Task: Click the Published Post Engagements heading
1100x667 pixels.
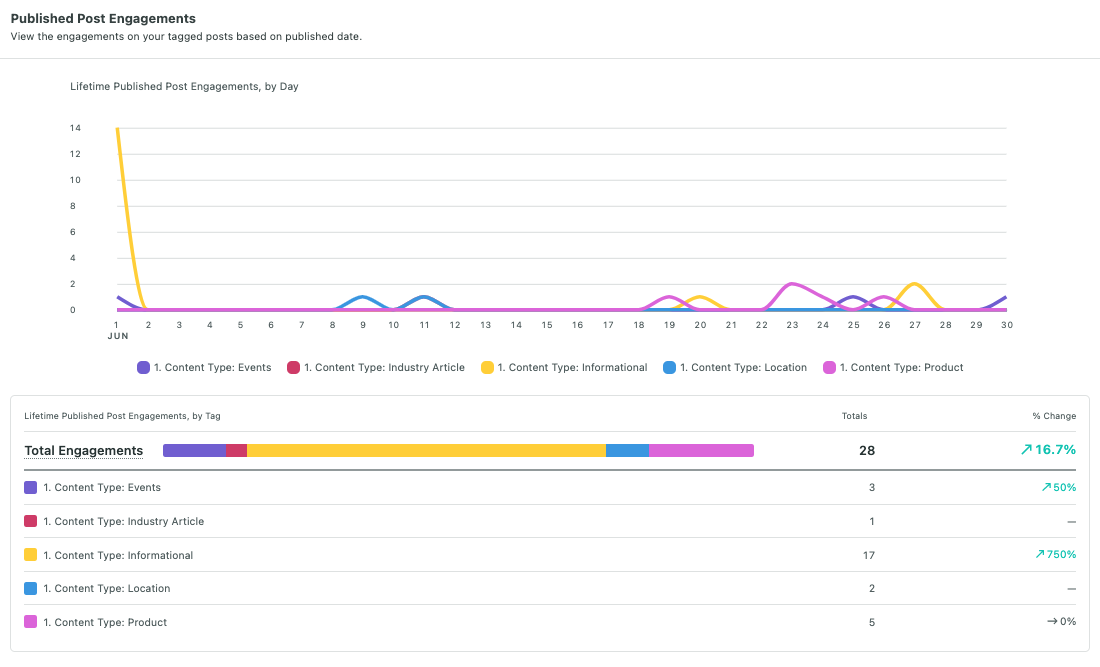Action: click(103, 19)
